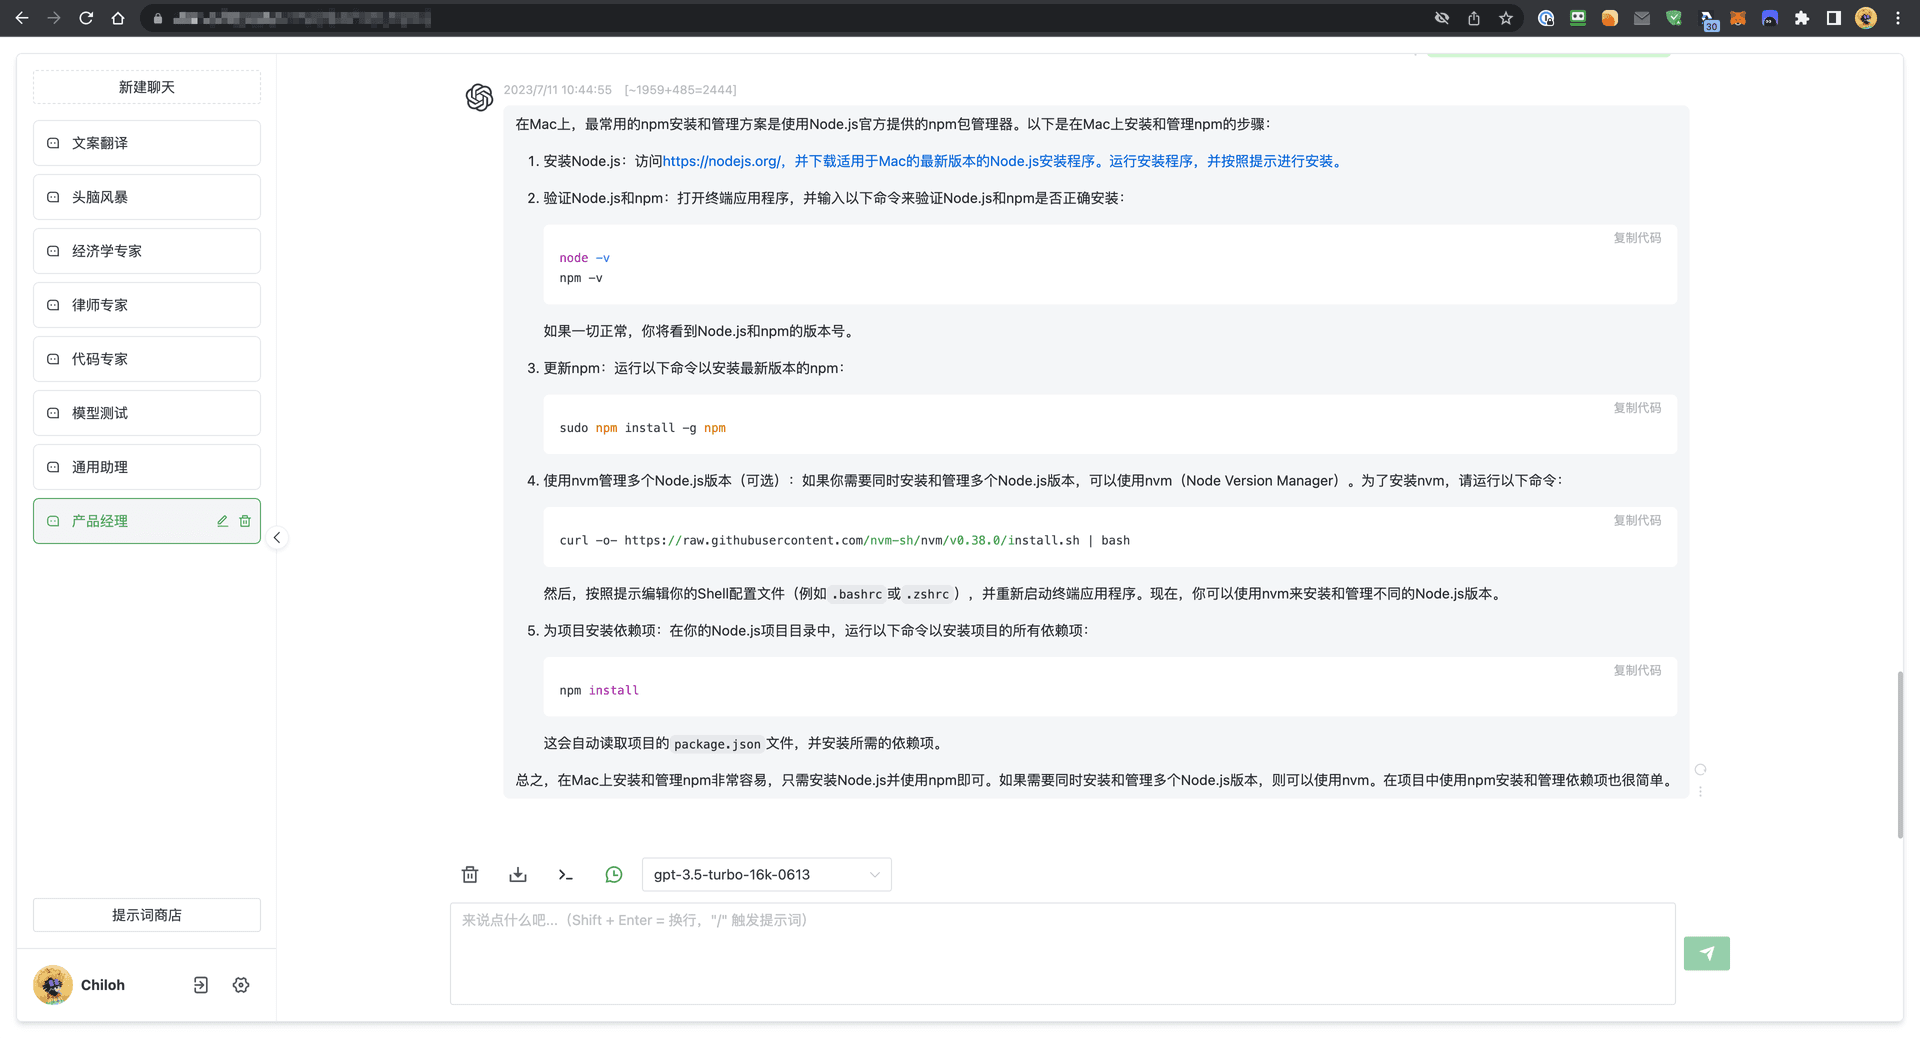Click the download/export conversation icon

click(x=518, y=875)
